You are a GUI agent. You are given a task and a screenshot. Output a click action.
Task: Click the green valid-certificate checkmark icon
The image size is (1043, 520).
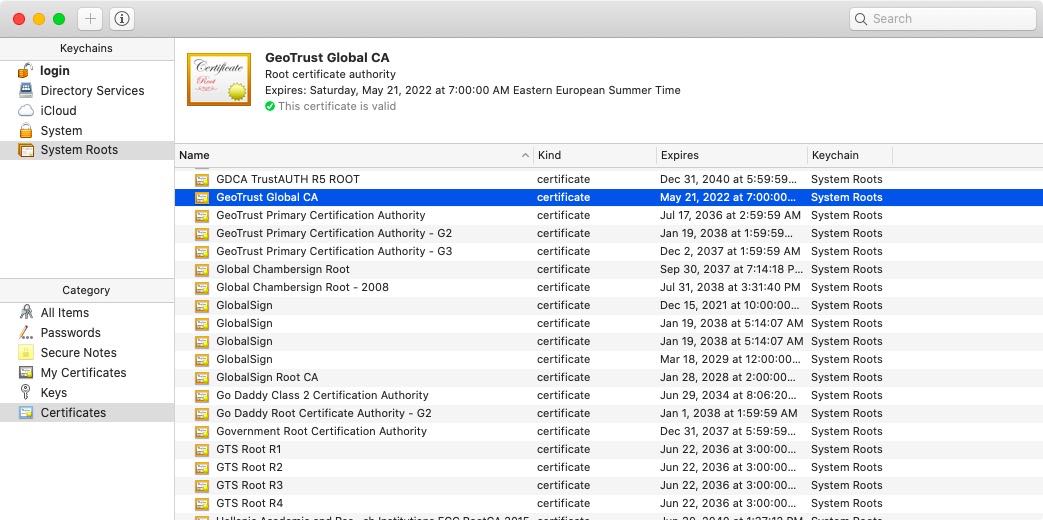coord(269,106)
